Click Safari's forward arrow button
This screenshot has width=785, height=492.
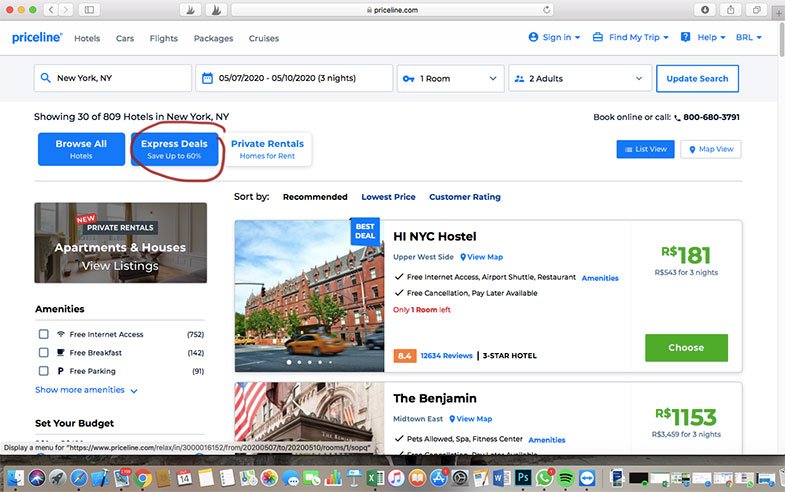(66, 10)
